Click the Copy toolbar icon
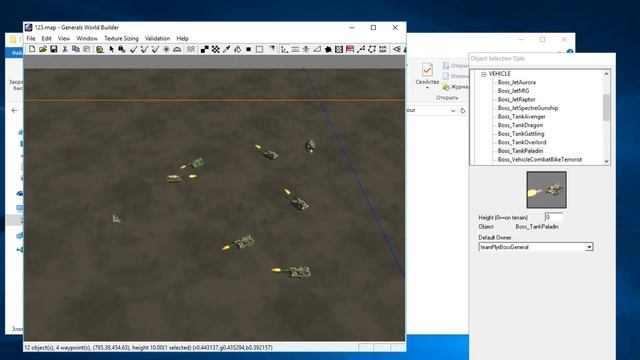Image resolution: width=640 pixels, height=360 pixels. [x=76, y=49]
